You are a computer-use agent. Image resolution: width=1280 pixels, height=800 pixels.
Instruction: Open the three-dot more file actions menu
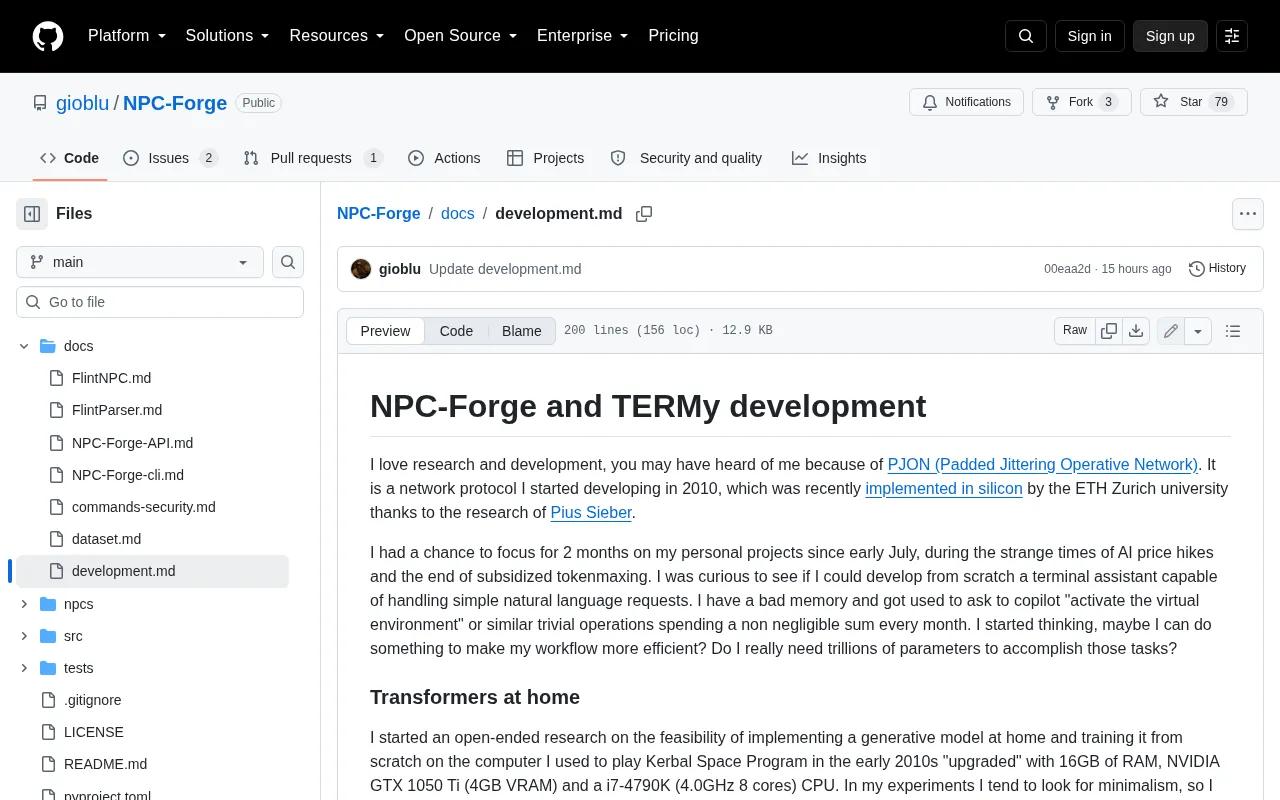(1247, 214)
